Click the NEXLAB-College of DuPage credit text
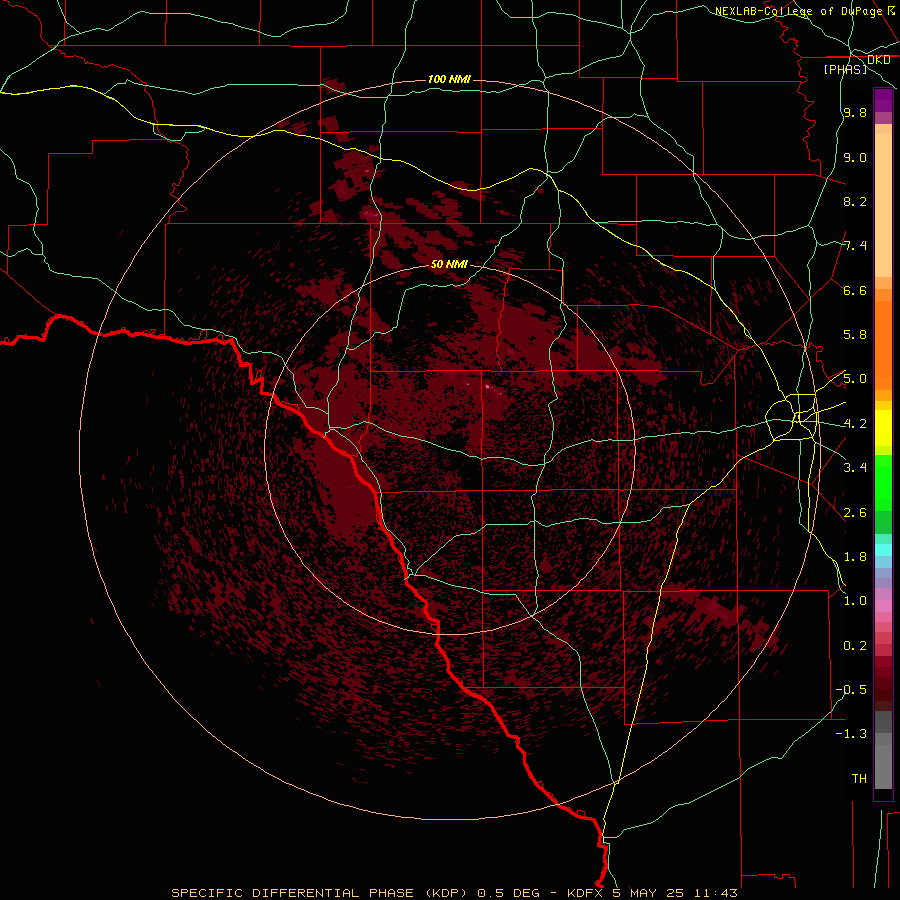The image size is (900, 900). (x=801, y=11)
